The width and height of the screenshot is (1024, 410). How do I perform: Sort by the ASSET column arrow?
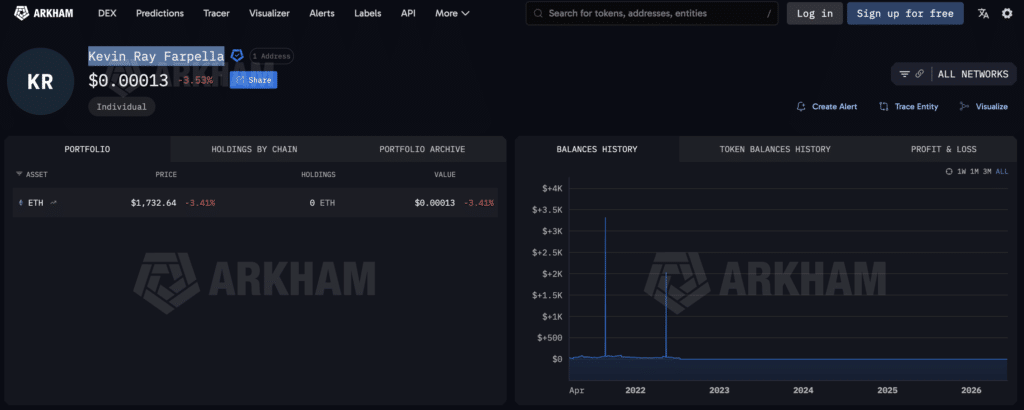[x=19, y=174]
